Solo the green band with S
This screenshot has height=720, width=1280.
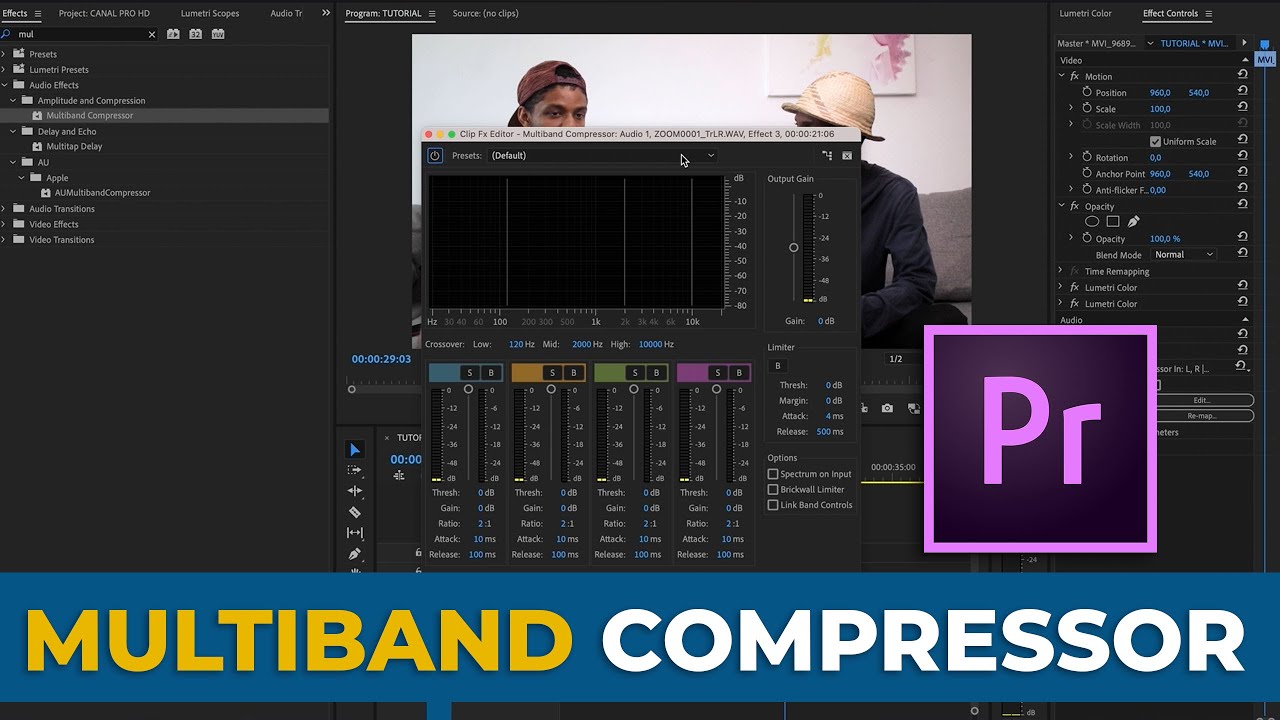pyautogui.click(x=634, y=373)
